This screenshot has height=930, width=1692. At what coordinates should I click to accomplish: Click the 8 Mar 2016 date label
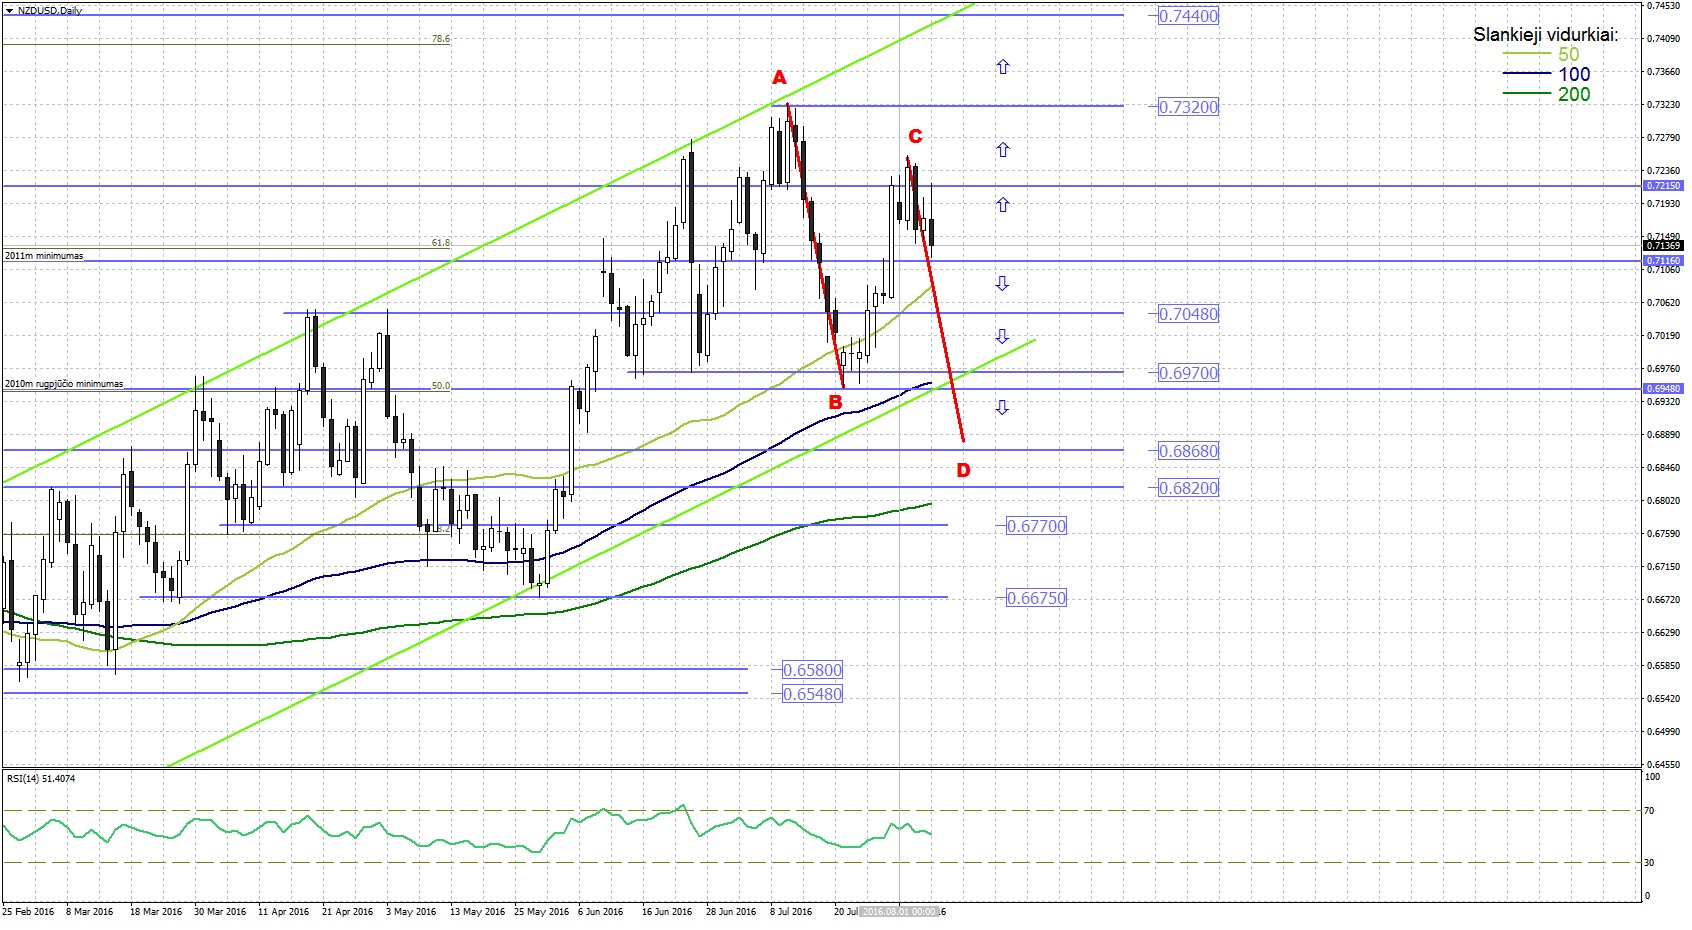coord(90,912)
